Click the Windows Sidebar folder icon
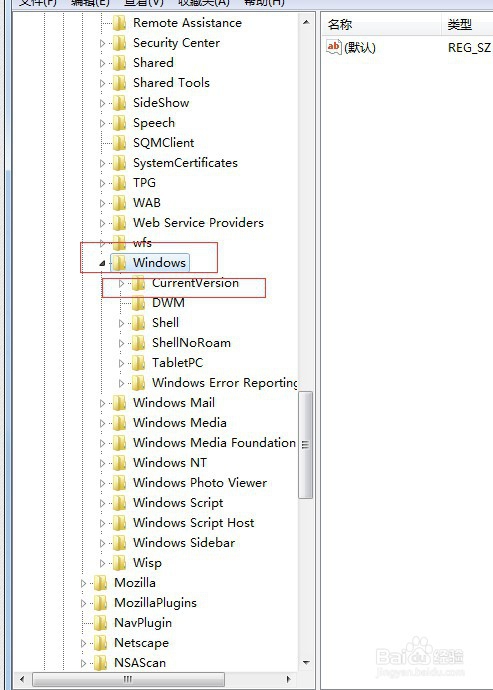493x690 pixels. coord(119,543)
